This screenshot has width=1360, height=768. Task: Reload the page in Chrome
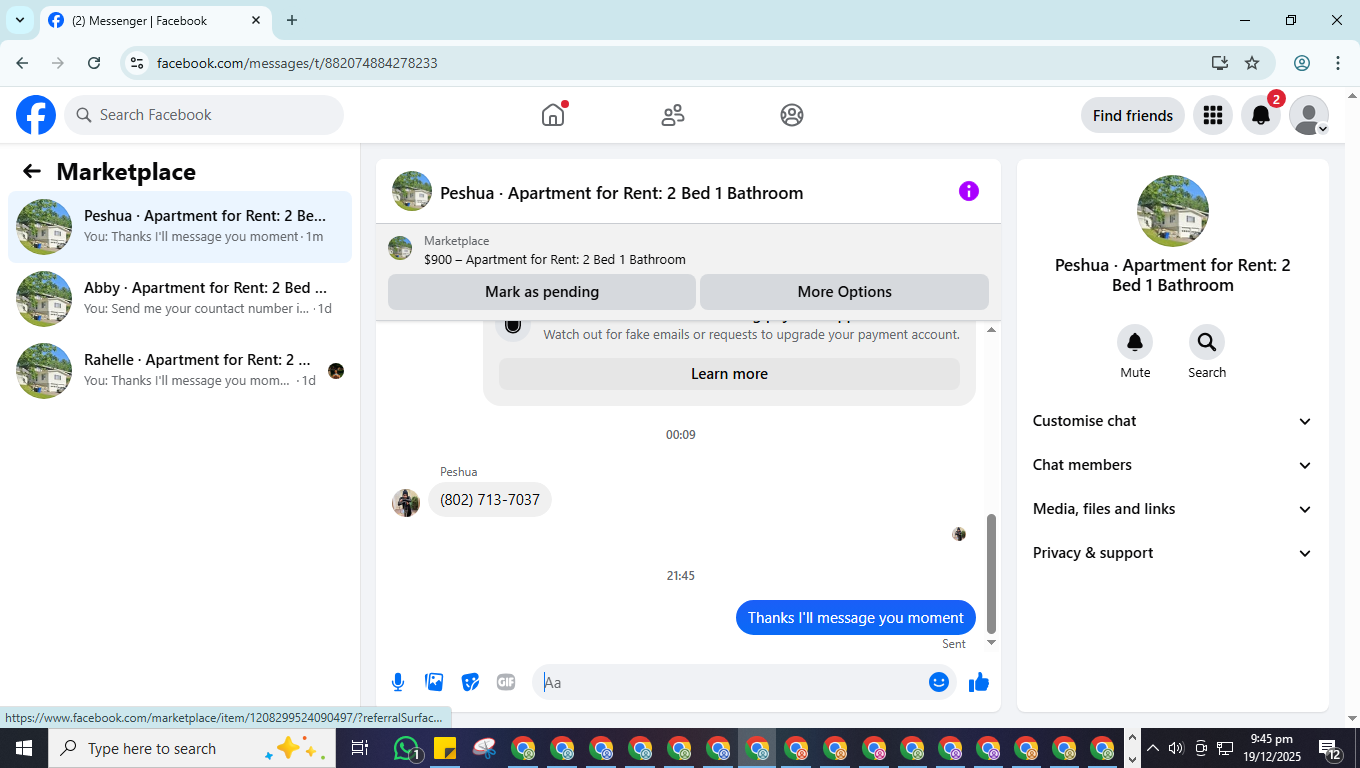[94, 63]
